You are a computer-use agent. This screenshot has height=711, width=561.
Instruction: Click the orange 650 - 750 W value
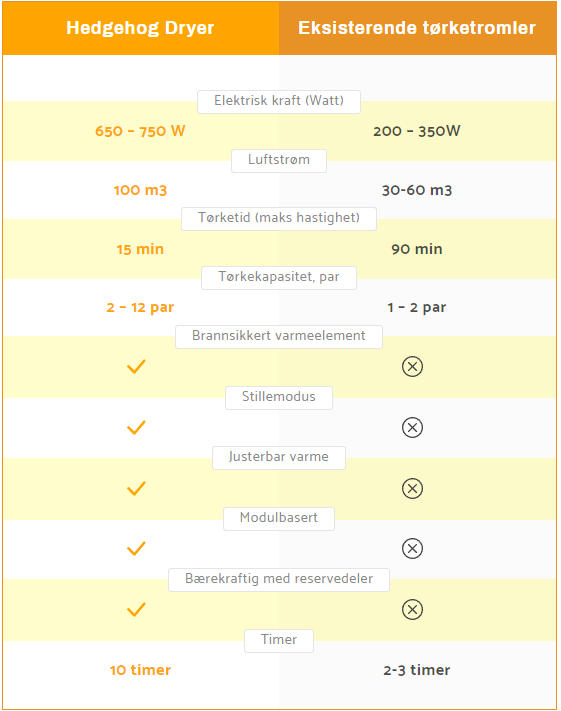click(140, 131)
